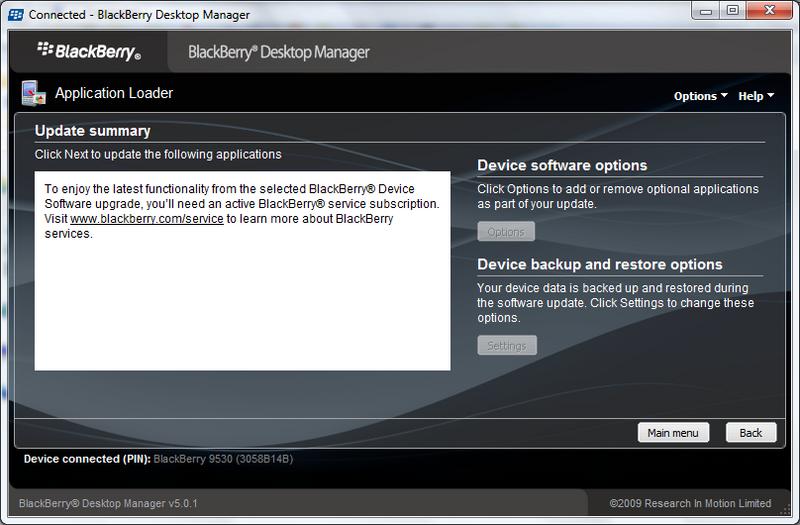The height and width of the screenshot is (525, 800).
Task: Click the BlackBerry logo in the header
Action: click(x=89, y=52)
